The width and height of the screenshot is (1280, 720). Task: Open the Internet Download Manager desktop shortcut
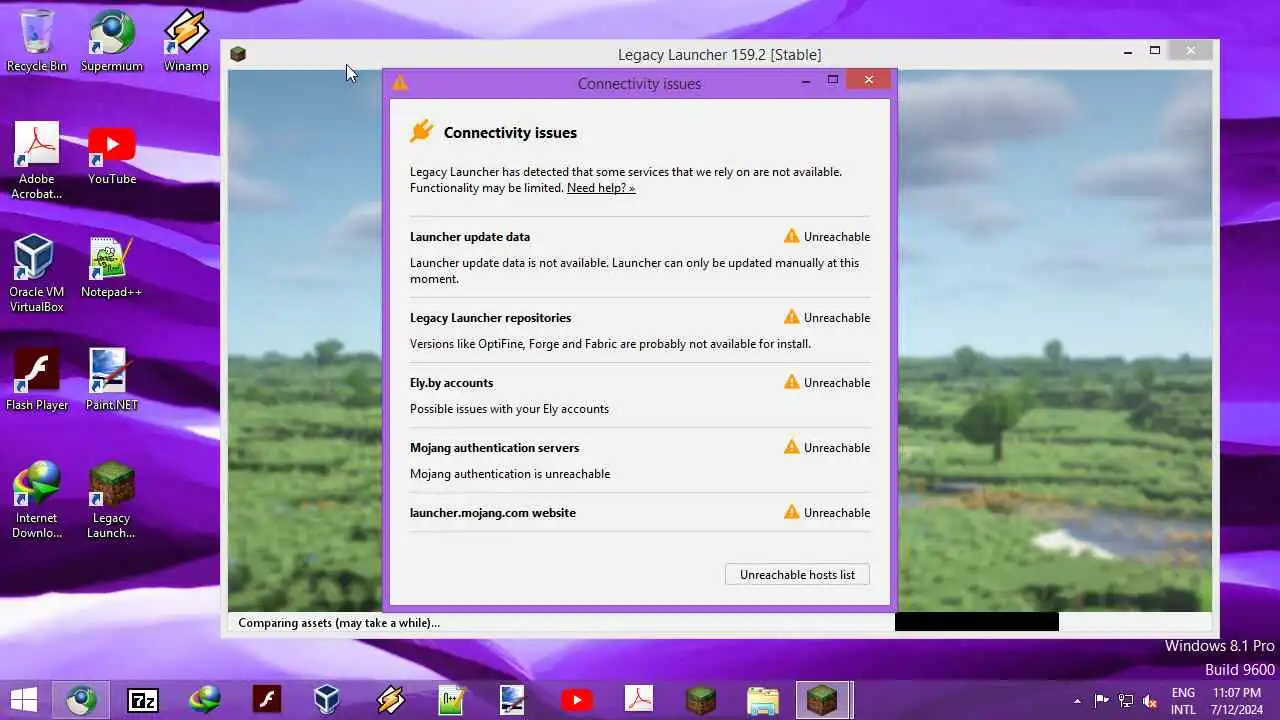point(37,499)
